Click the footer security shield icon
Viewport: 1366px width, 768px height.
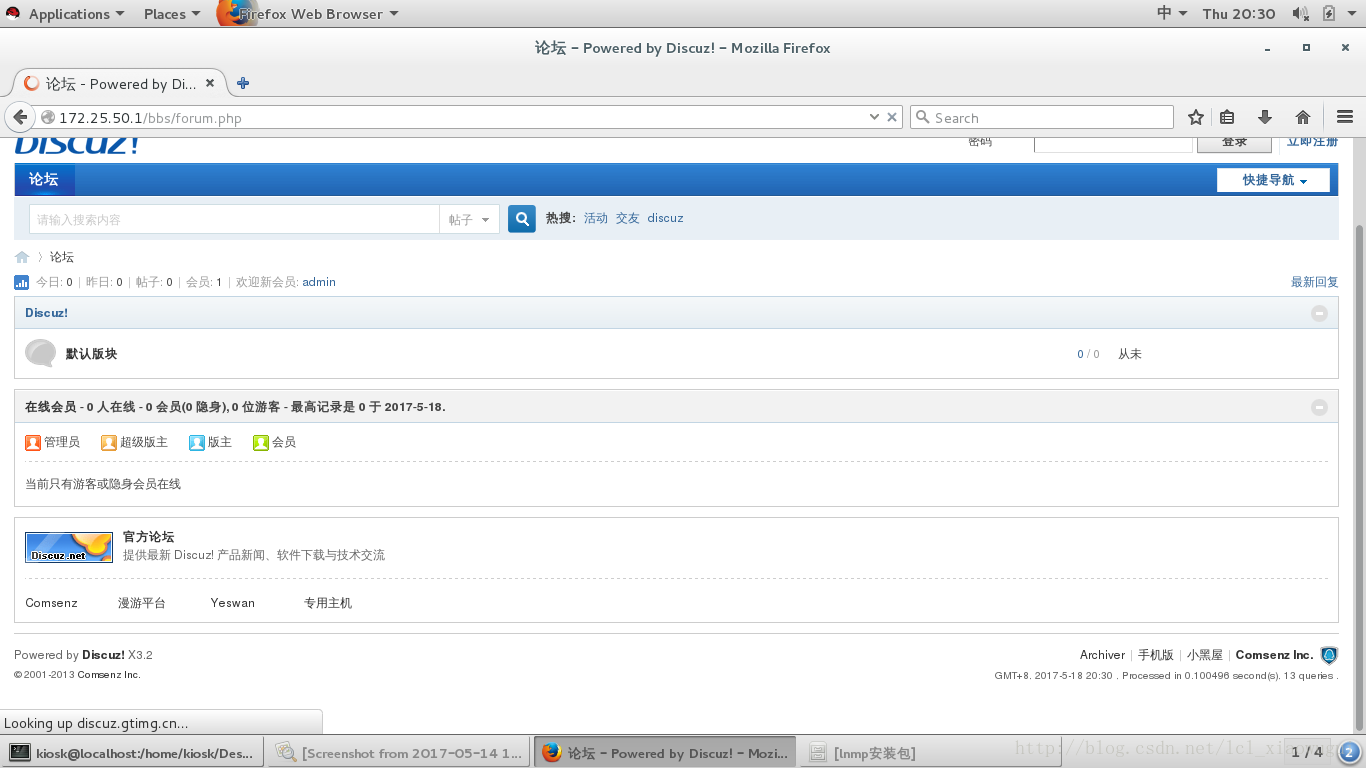click(x=1329, y=656)
